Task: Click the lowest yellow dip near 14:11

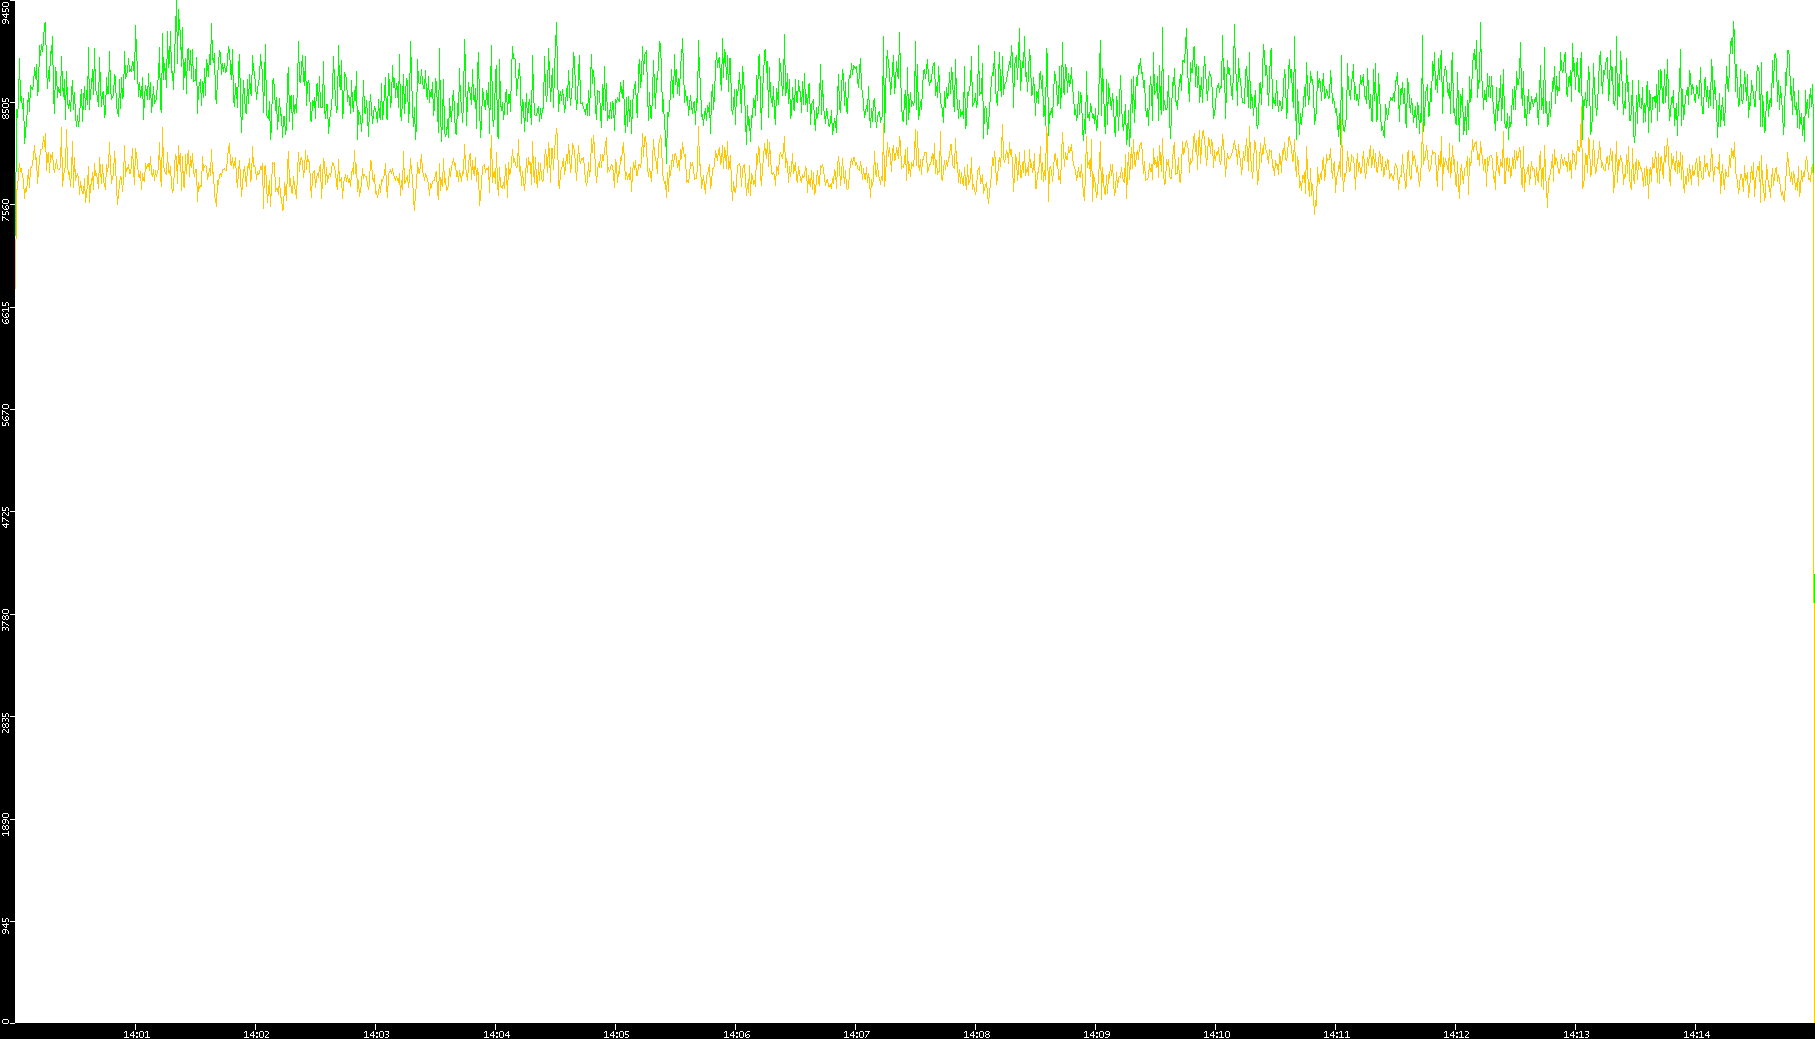Action: click(x=1314, y=212)
